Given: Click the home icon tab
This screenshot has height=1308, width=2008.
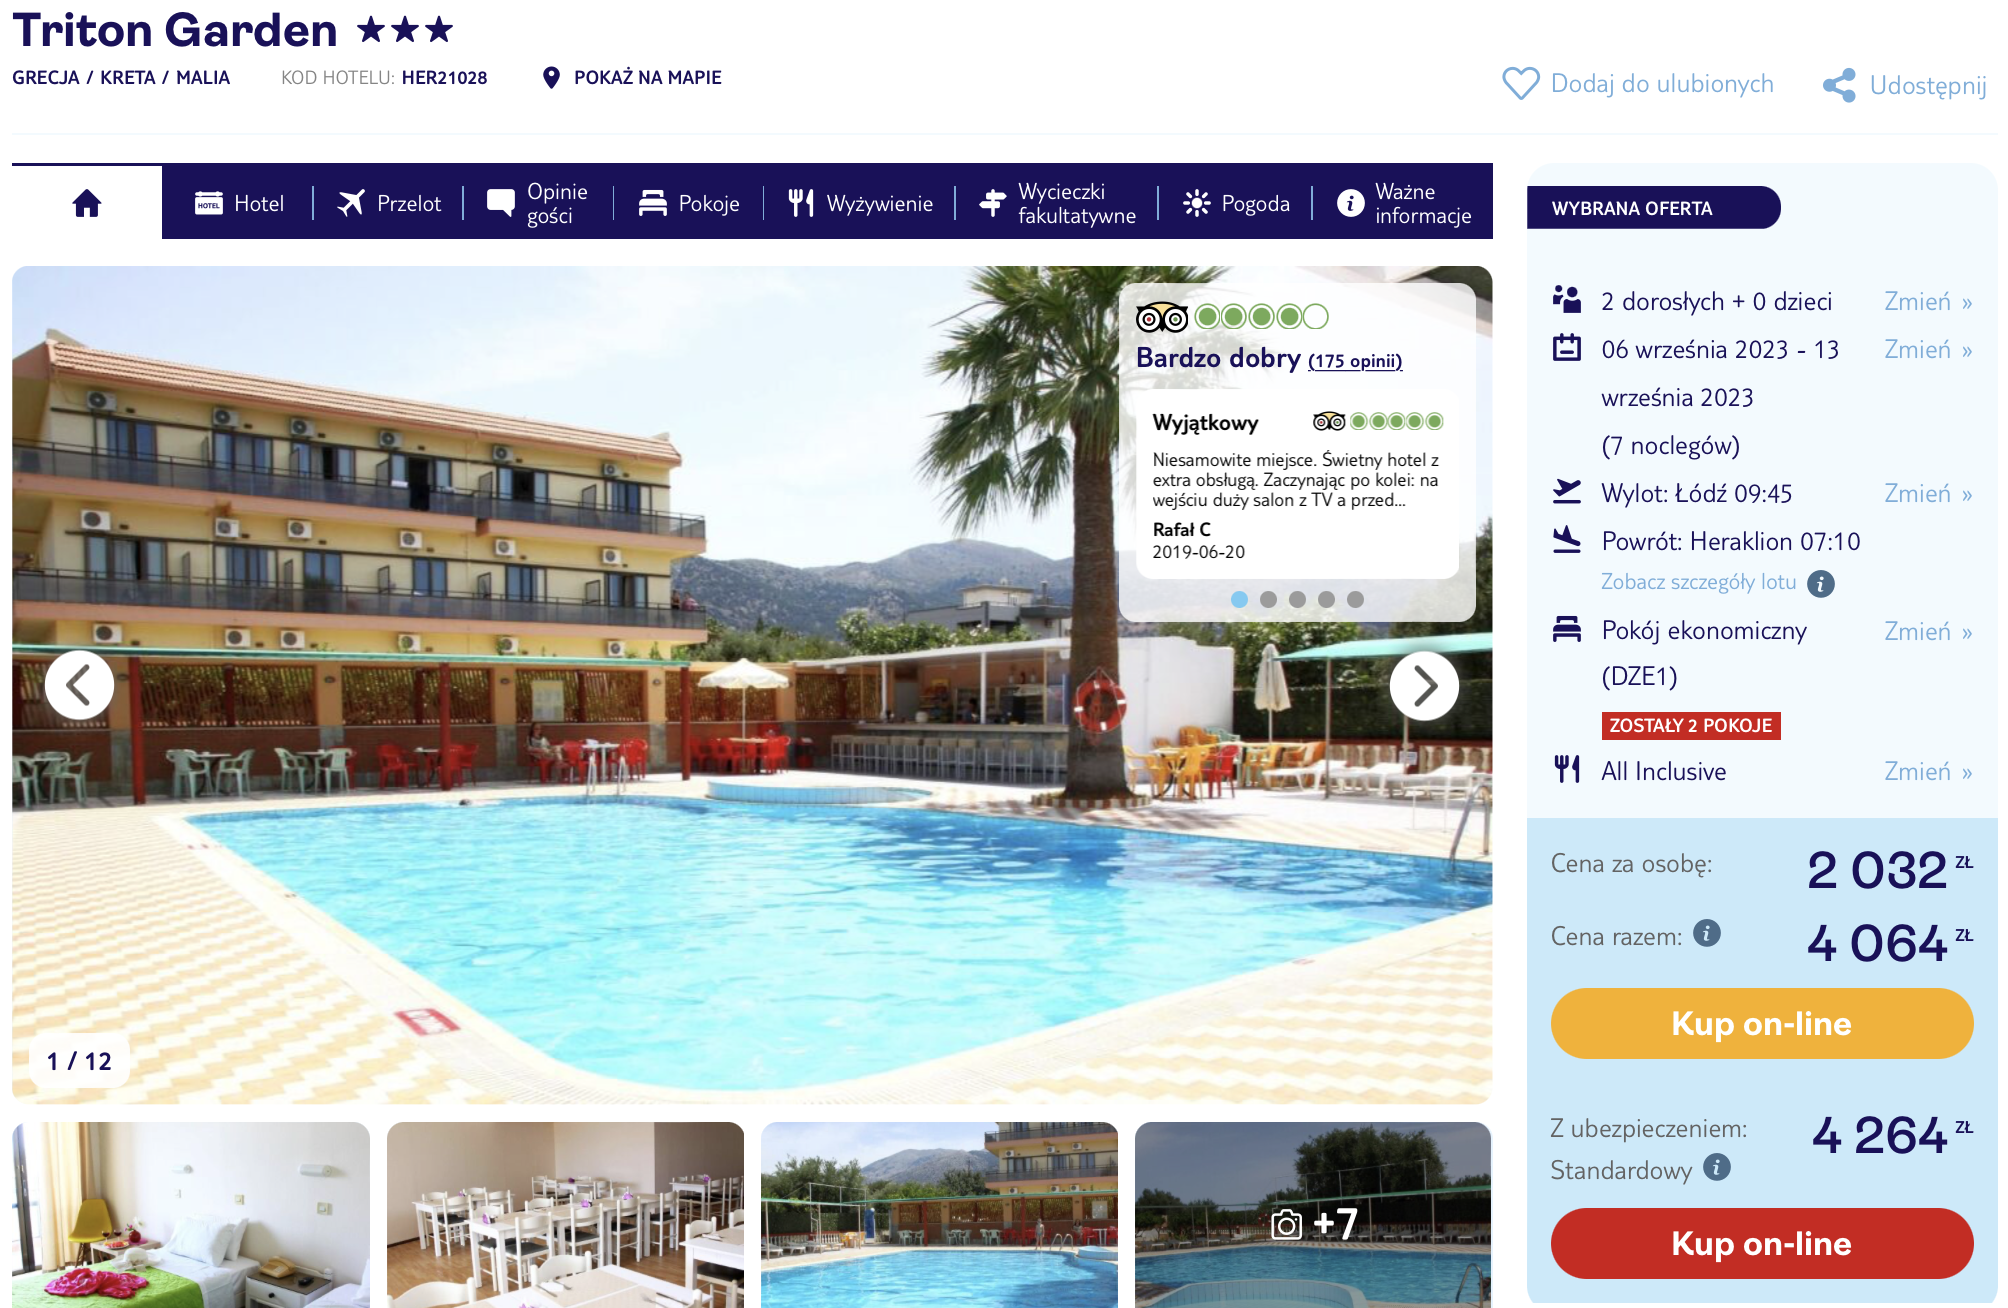Looking at the screenshot, I should (x=87, y=203).
